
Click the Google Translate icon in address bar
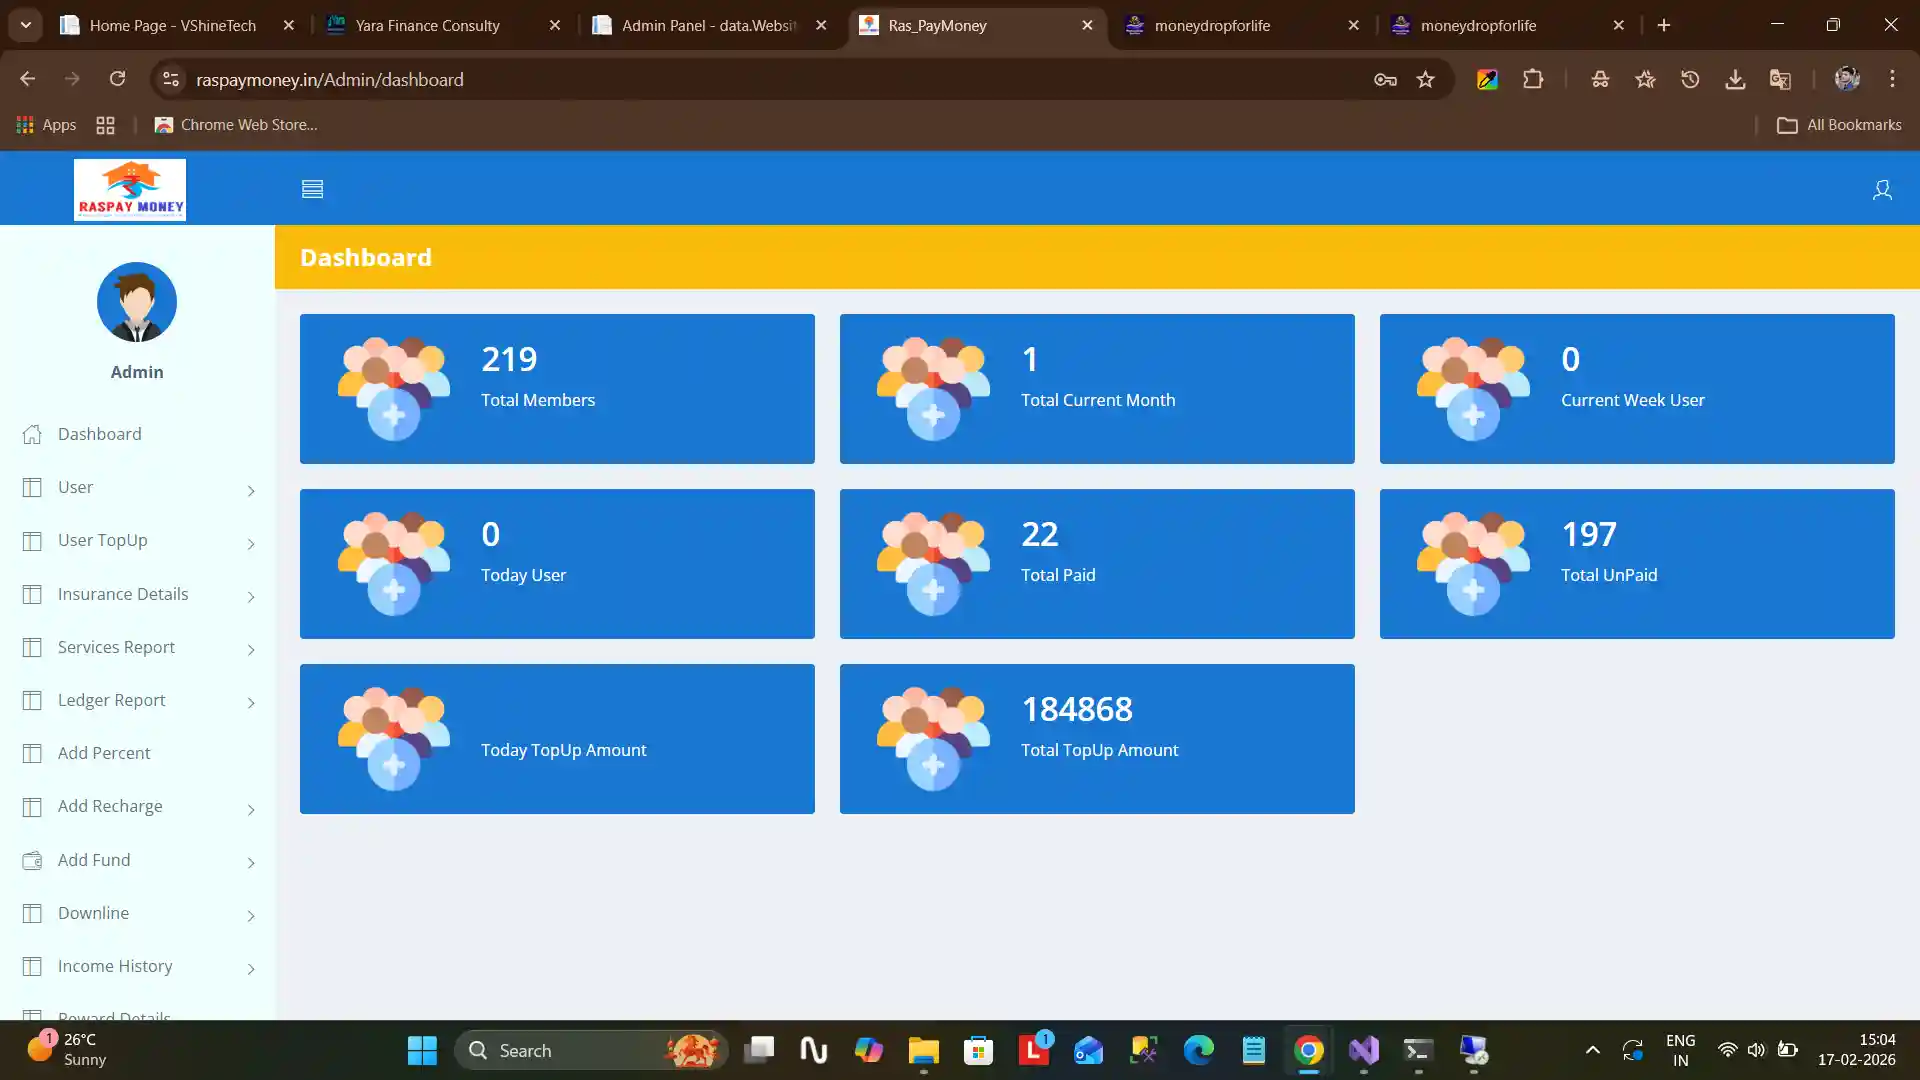(1780, 79)
